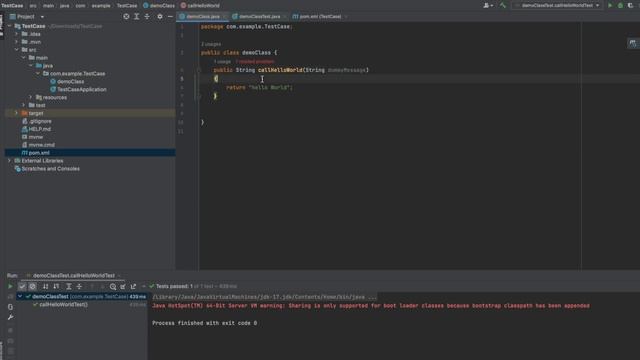The width and height of the screenshot is (640, 360).
Task: Click the red related problem hint link
Action: 255,61
